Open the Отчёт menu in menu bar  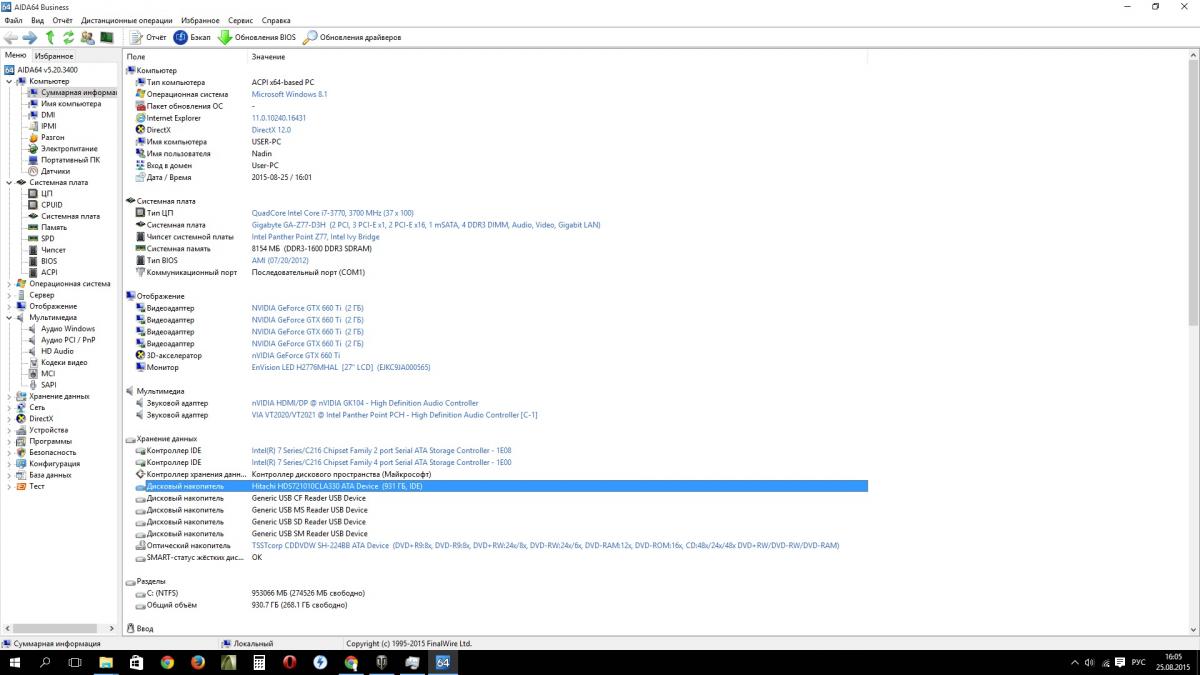point(62,20)
